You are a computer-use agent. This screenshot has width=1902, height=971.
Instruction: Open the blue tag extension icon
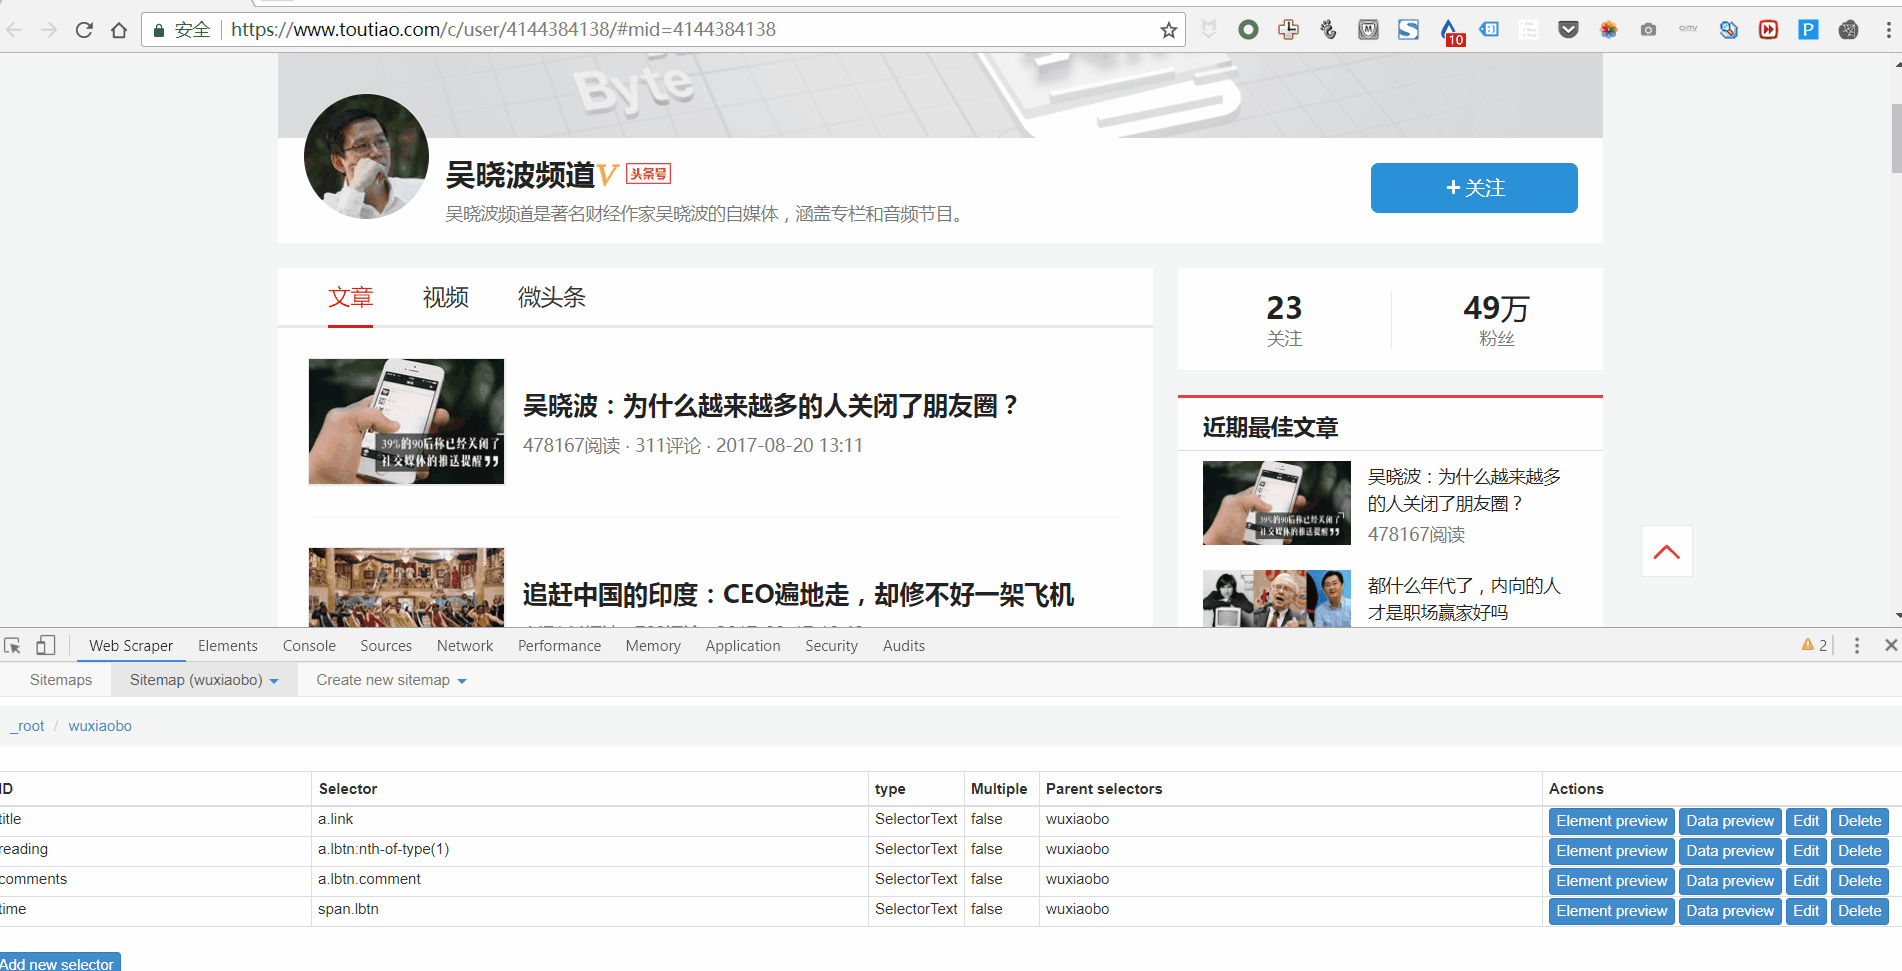coord(1489,30)
